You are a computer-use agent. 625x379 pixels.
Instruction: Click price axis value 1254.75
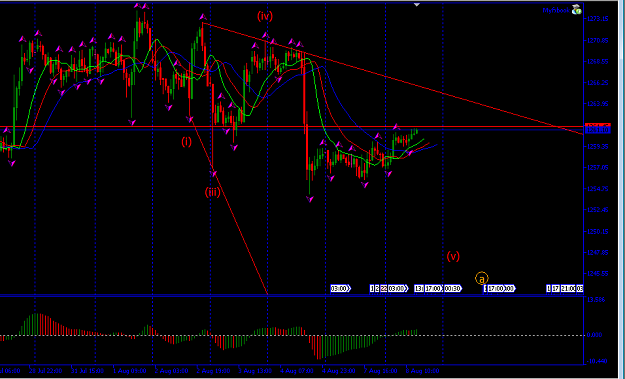click(x=597, y=189)
